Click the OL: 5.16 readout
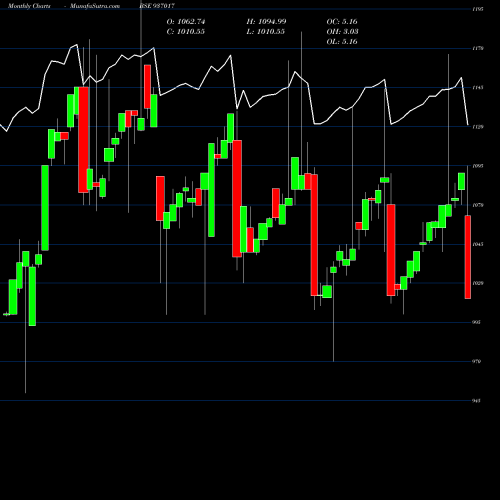The image size is (500, 500). tap(342, 42)
